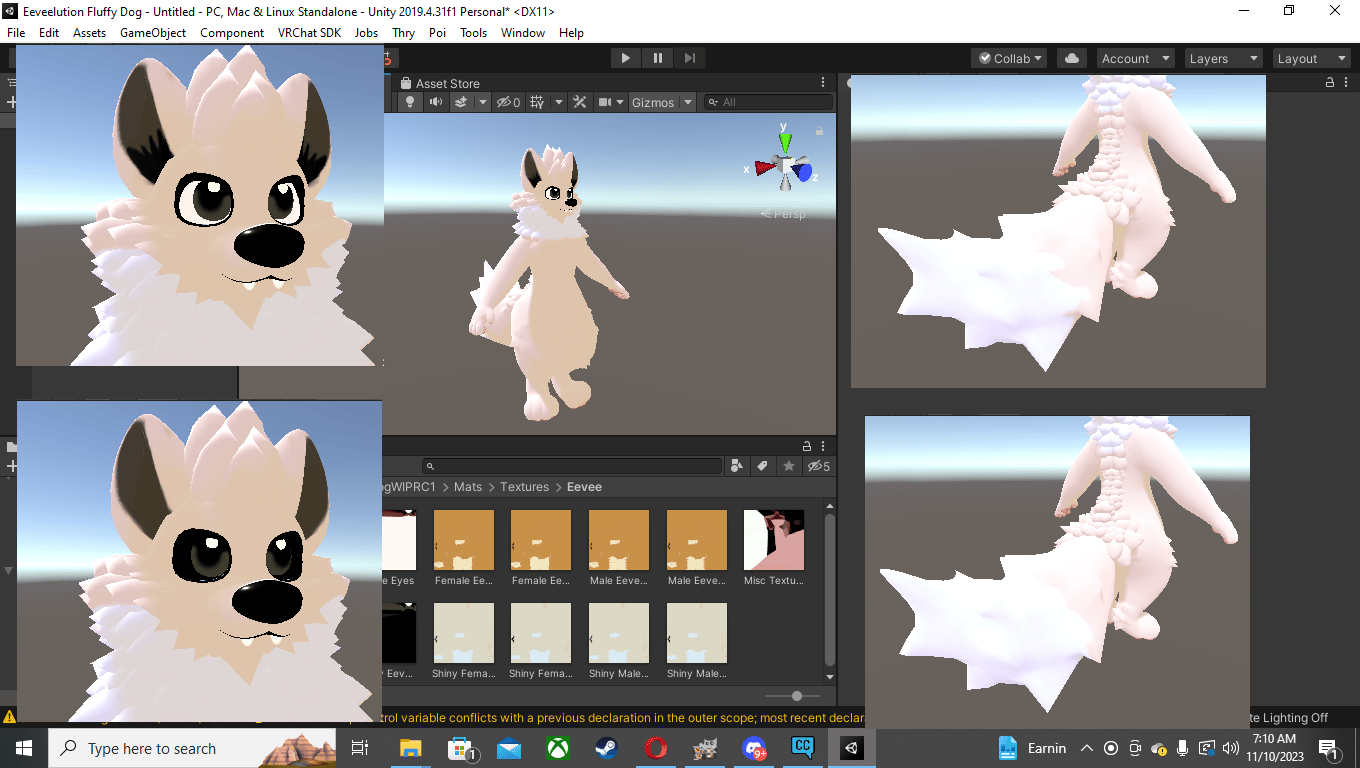This screenshot has height=768, width=1360.
Task: Adjust the Project panel thumbnail size slider
Action: click(x=796, y=696)
